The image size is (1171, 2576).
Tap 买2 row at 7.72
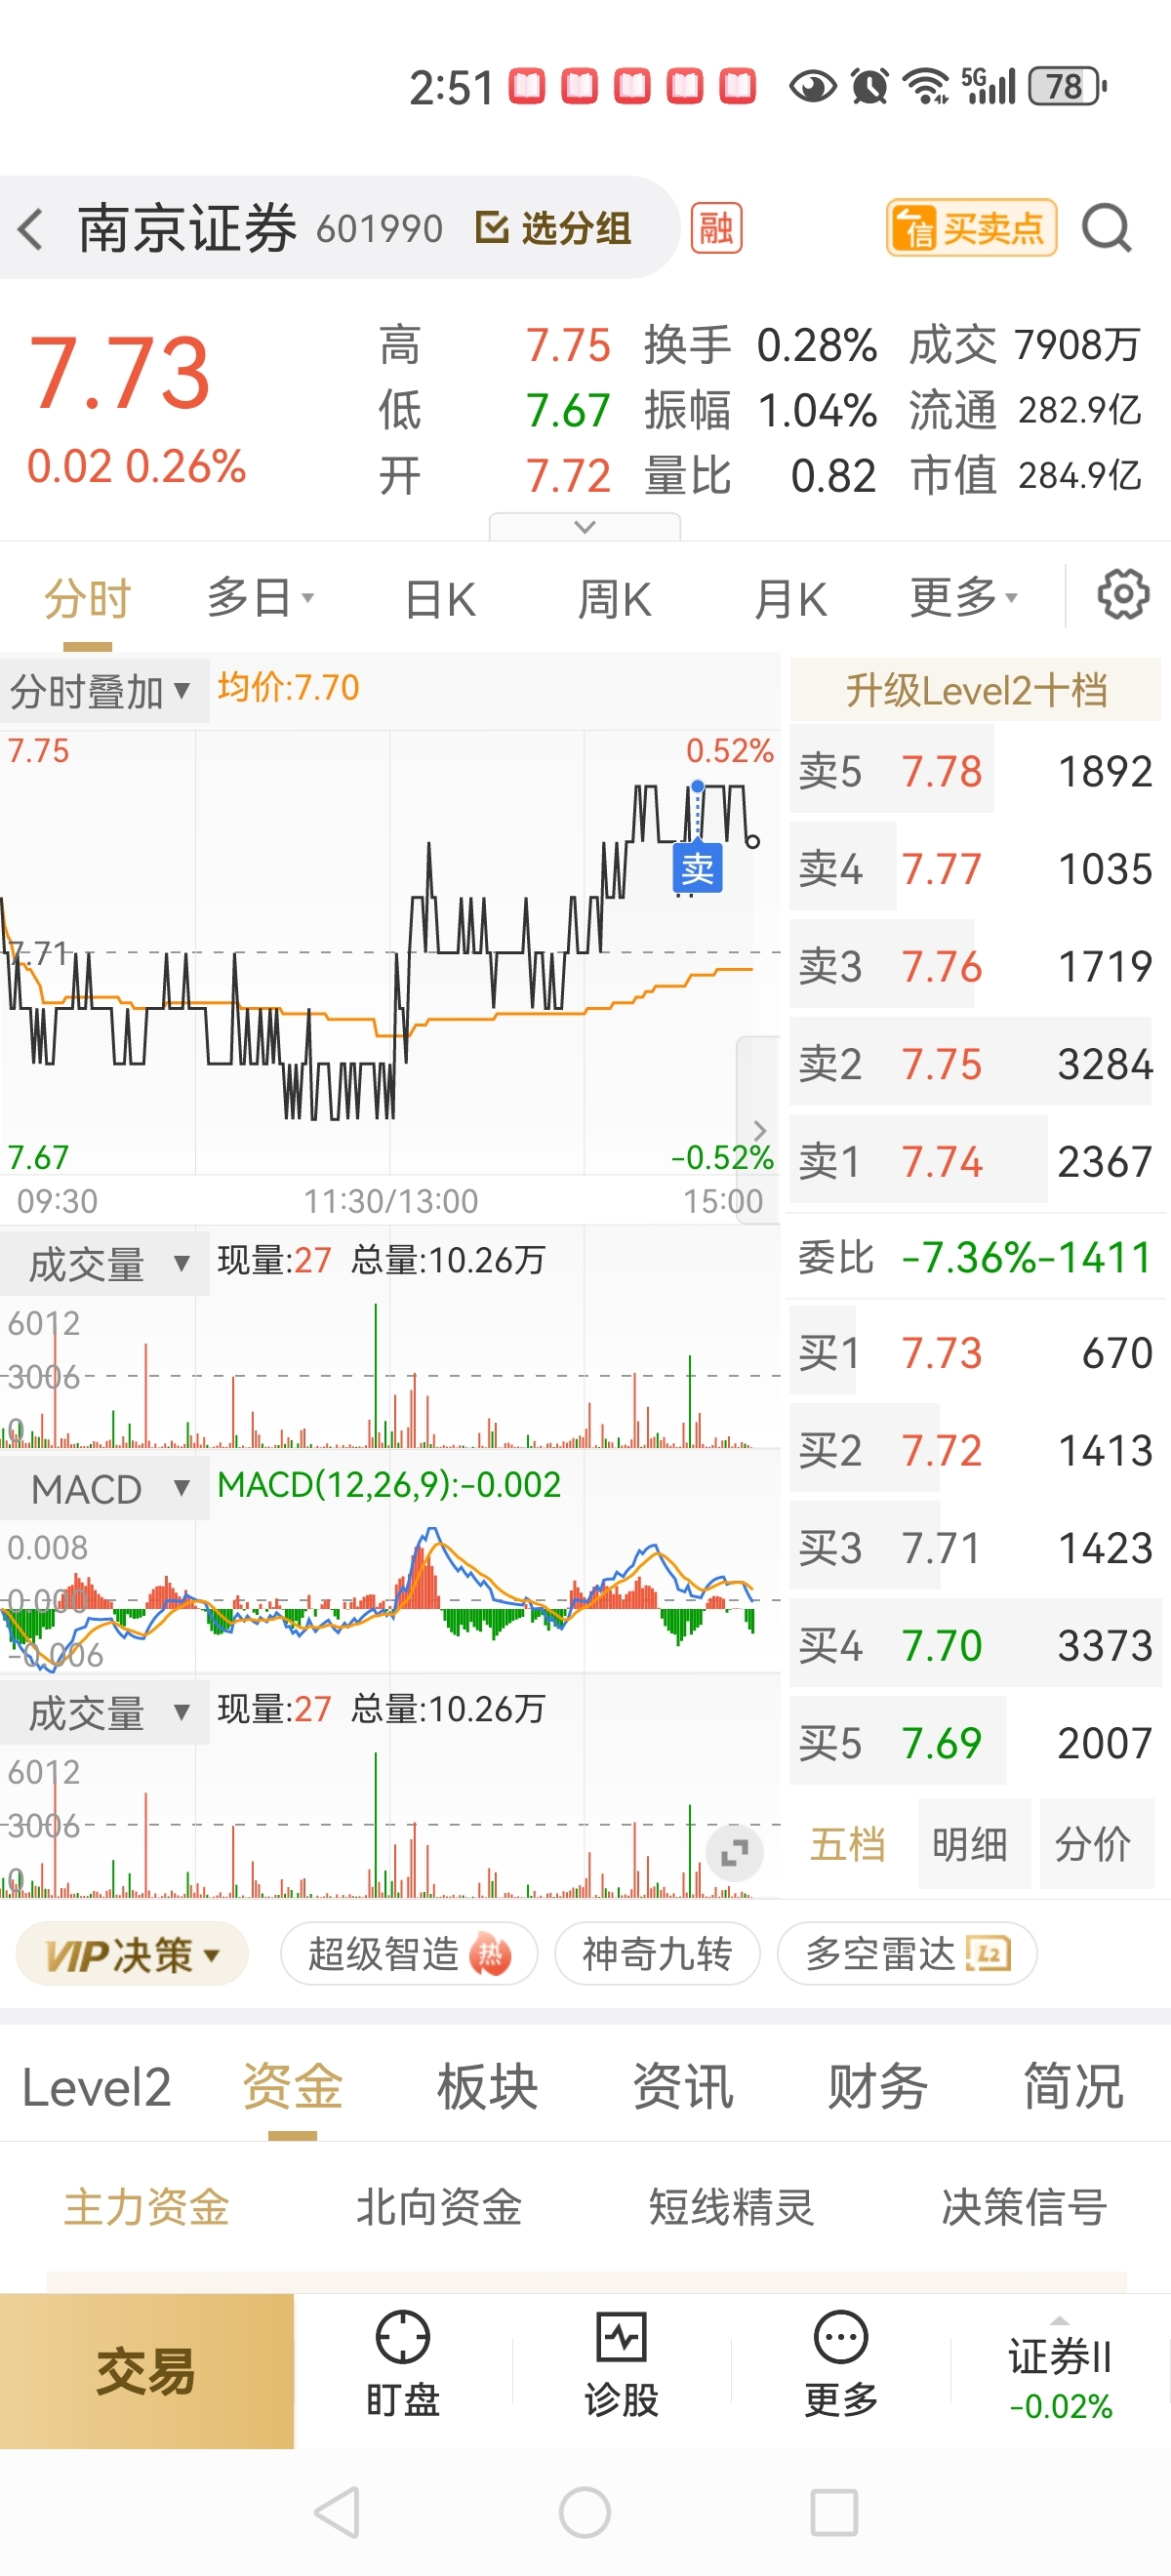point(976,1450)
